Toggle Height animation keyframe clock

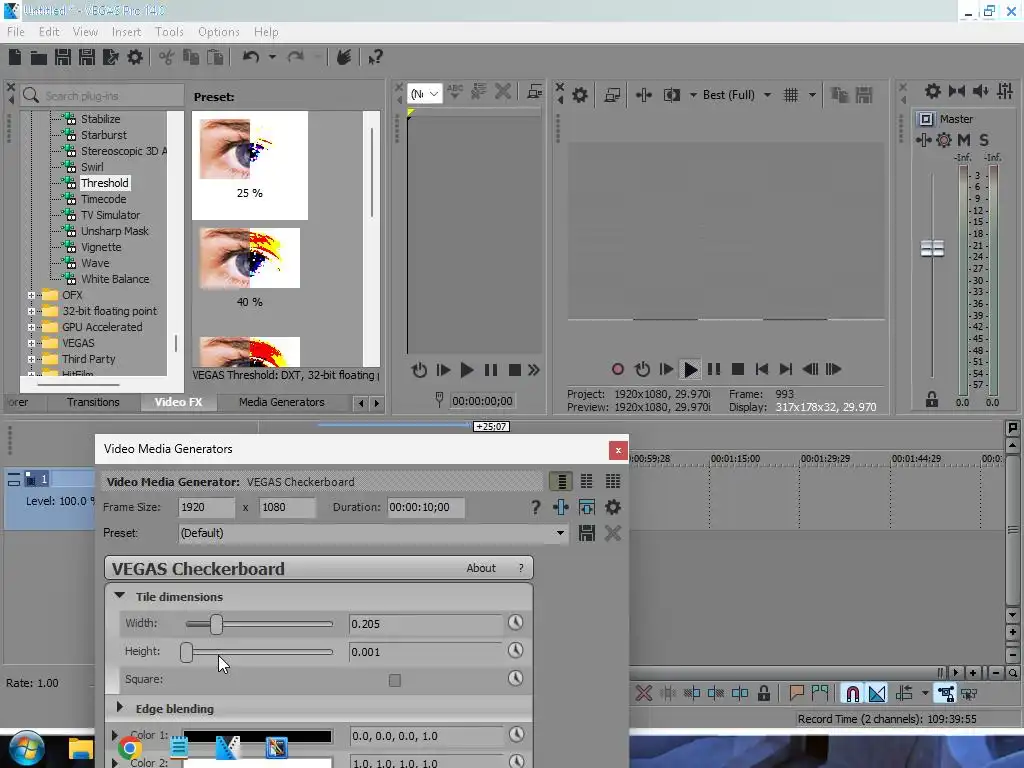pyautogui.click(x=516, y=651)
